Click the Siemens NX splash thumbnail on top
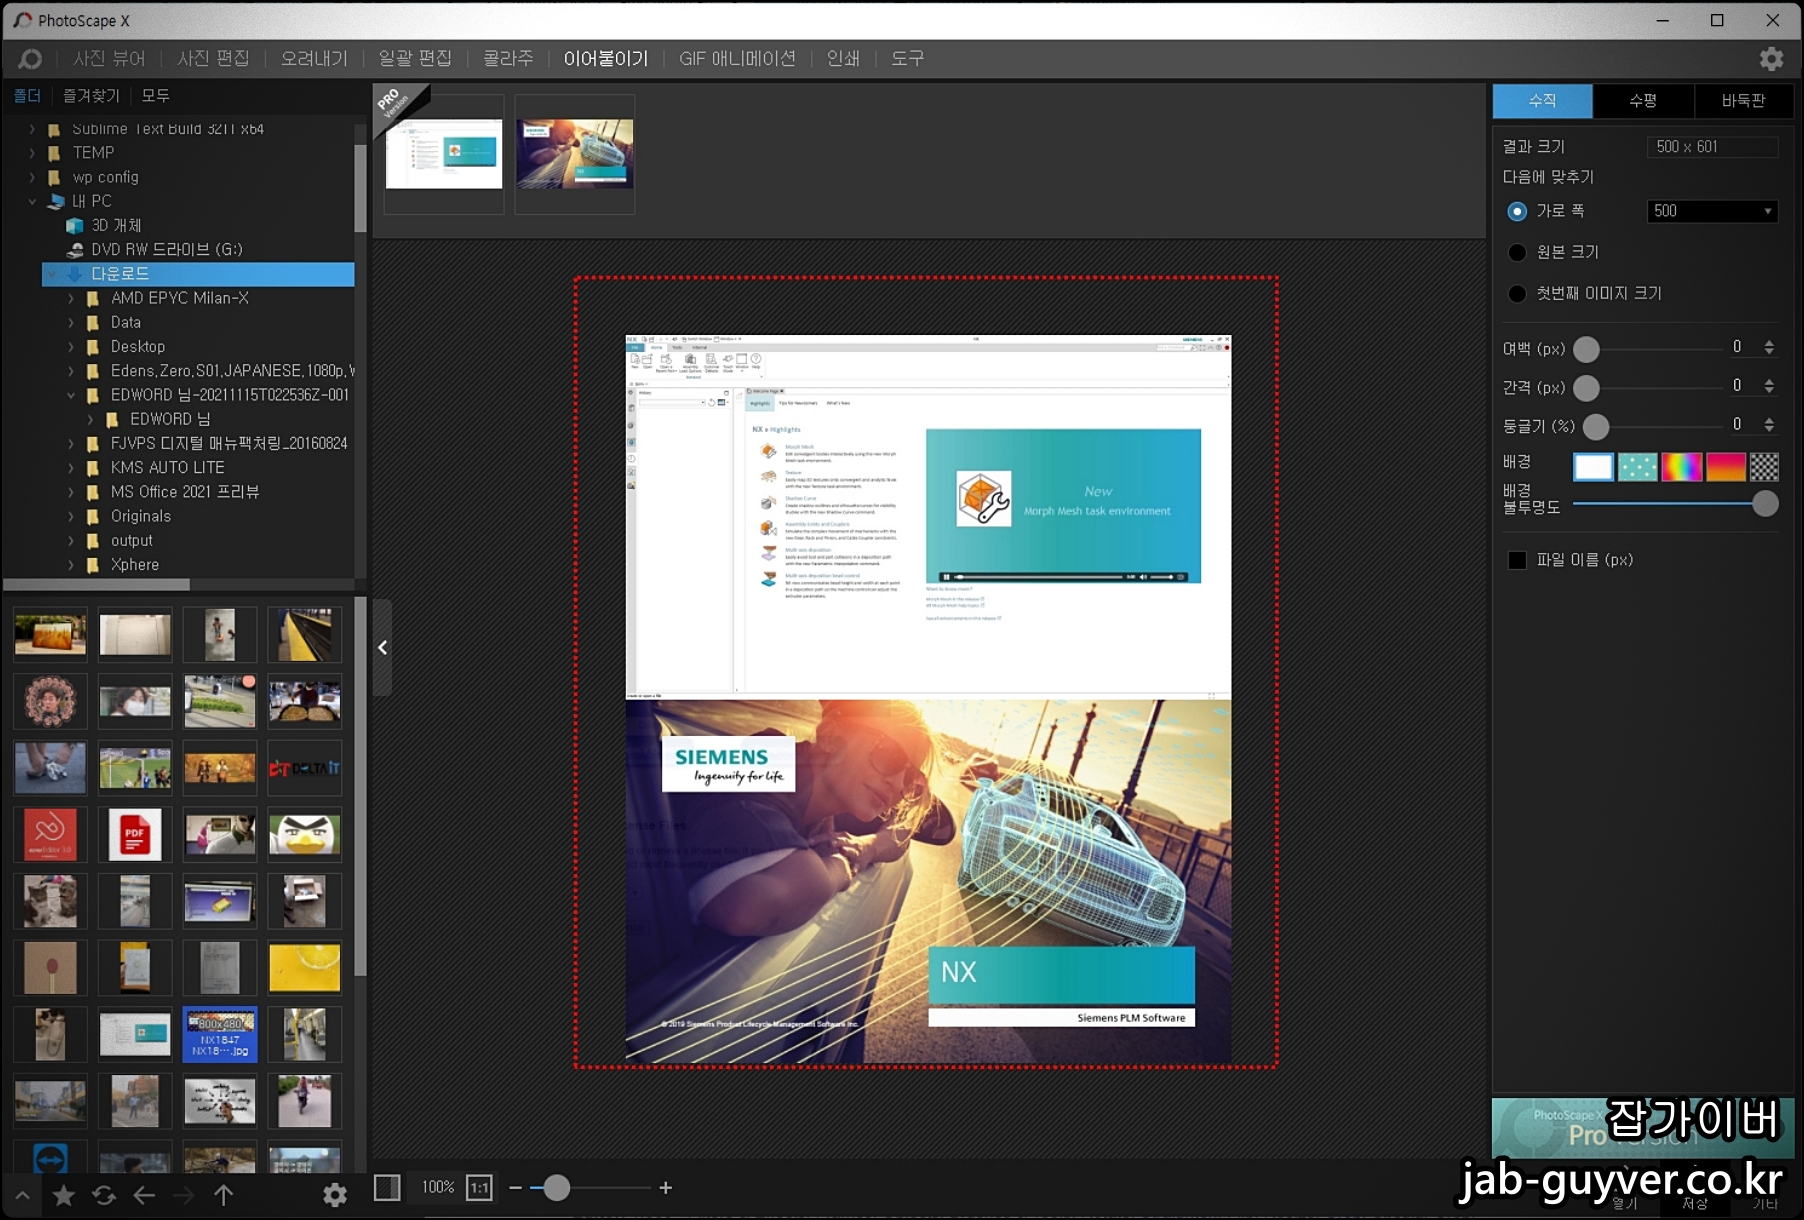Screen dimensions: 1804x1220 [x=575, y=153]
